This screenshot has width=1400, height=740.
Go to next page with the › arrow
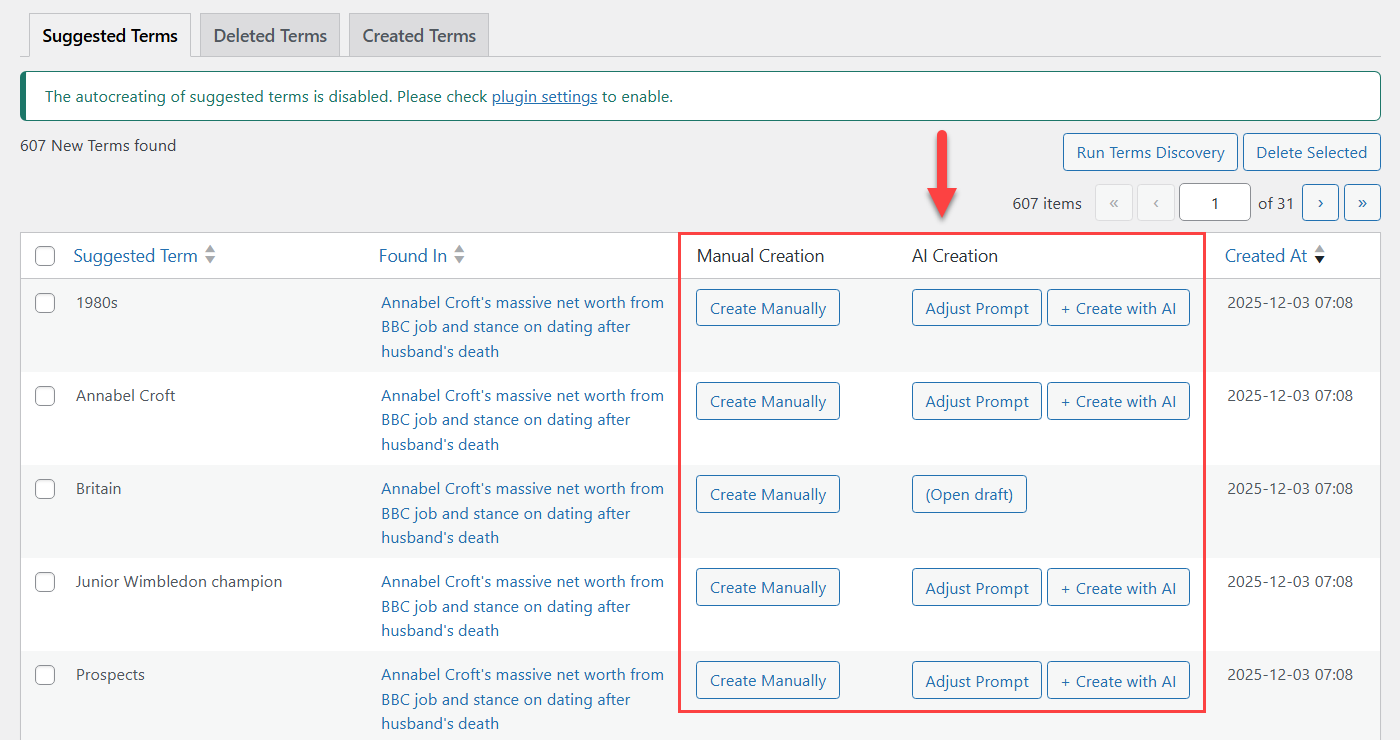pyautogui.click(x=1320, y=202)
